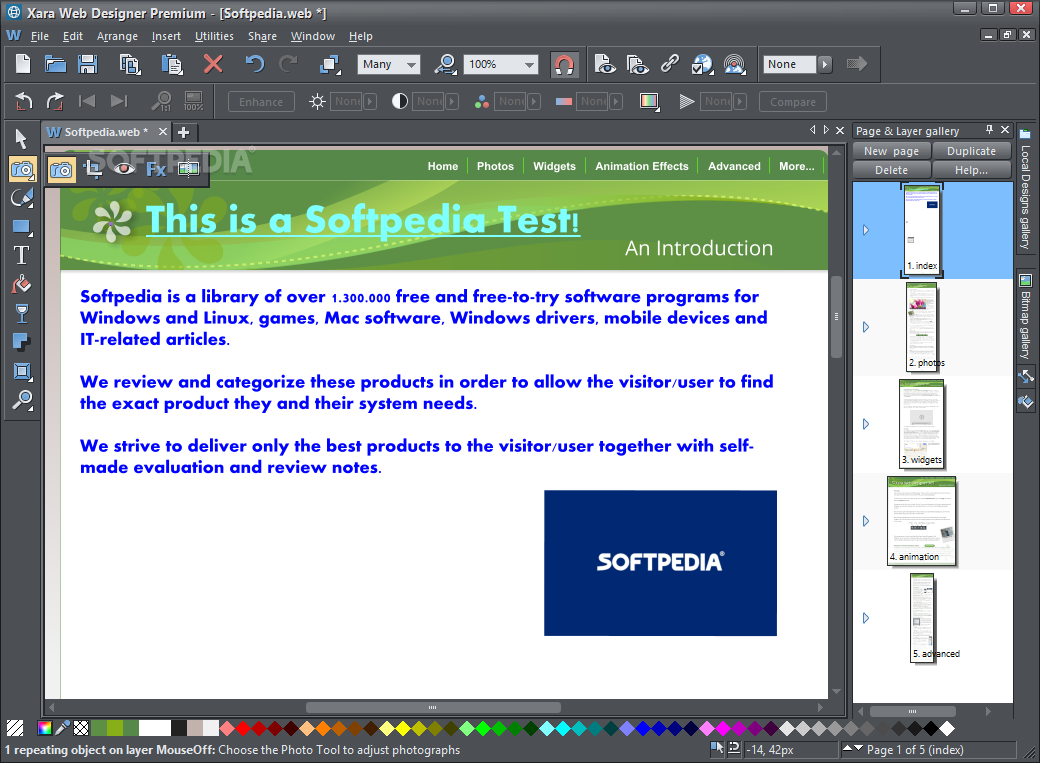Open the Utilities menu
Viewport: 1040px width, 763px height.
click(214, 36)
